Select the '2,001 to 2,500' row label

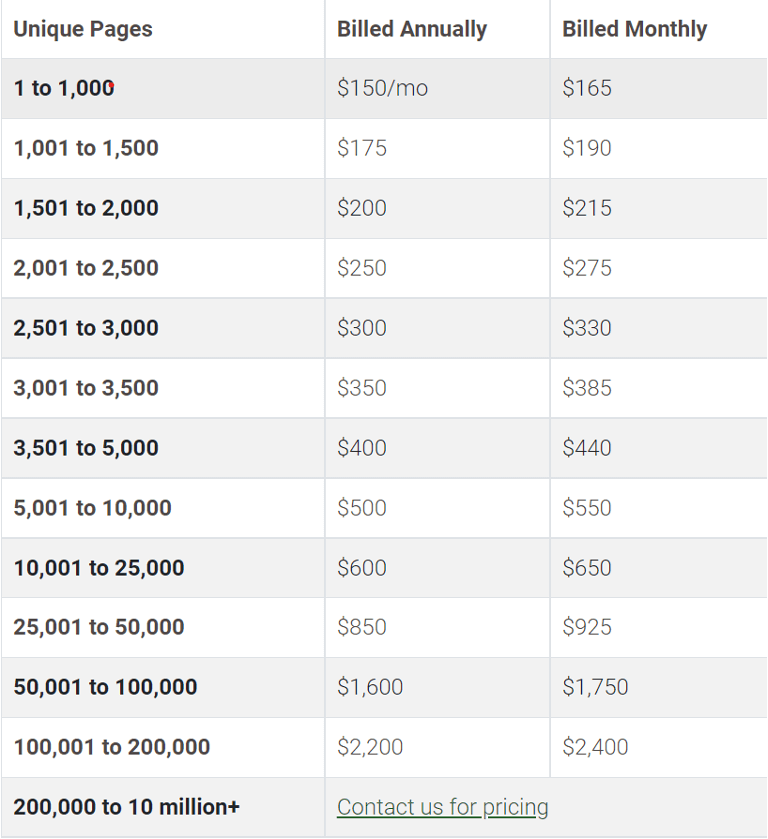(x=86, y=268)
